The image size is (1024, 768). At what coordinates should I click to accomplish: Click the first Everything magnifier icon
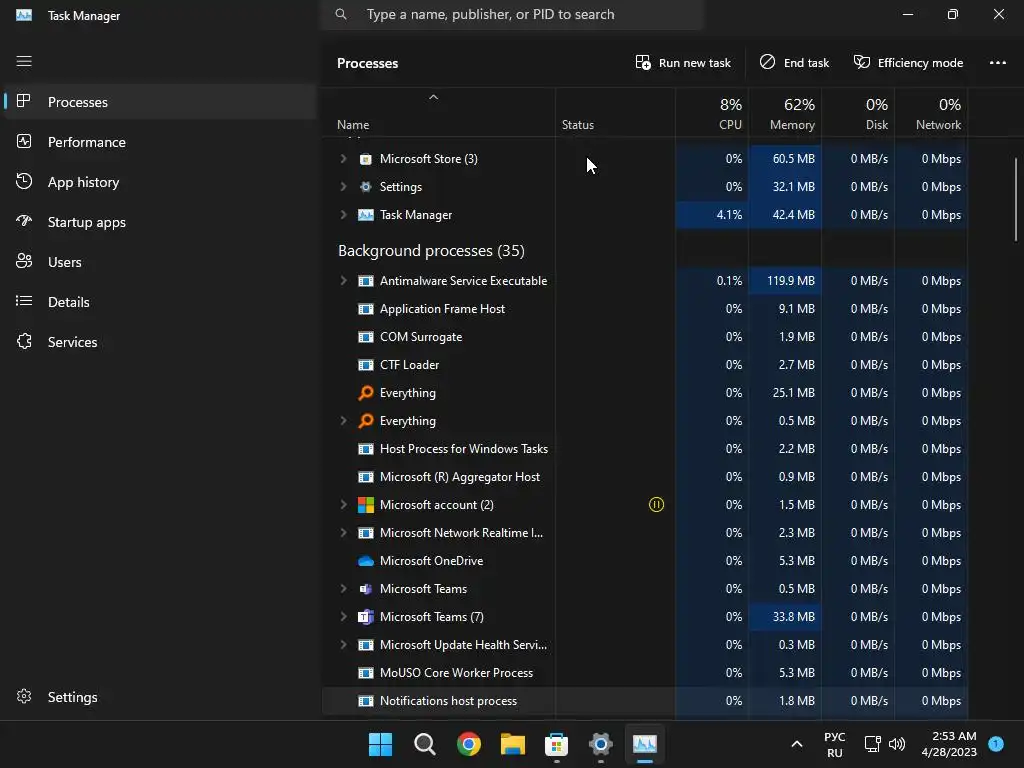[x=366, y=392]
